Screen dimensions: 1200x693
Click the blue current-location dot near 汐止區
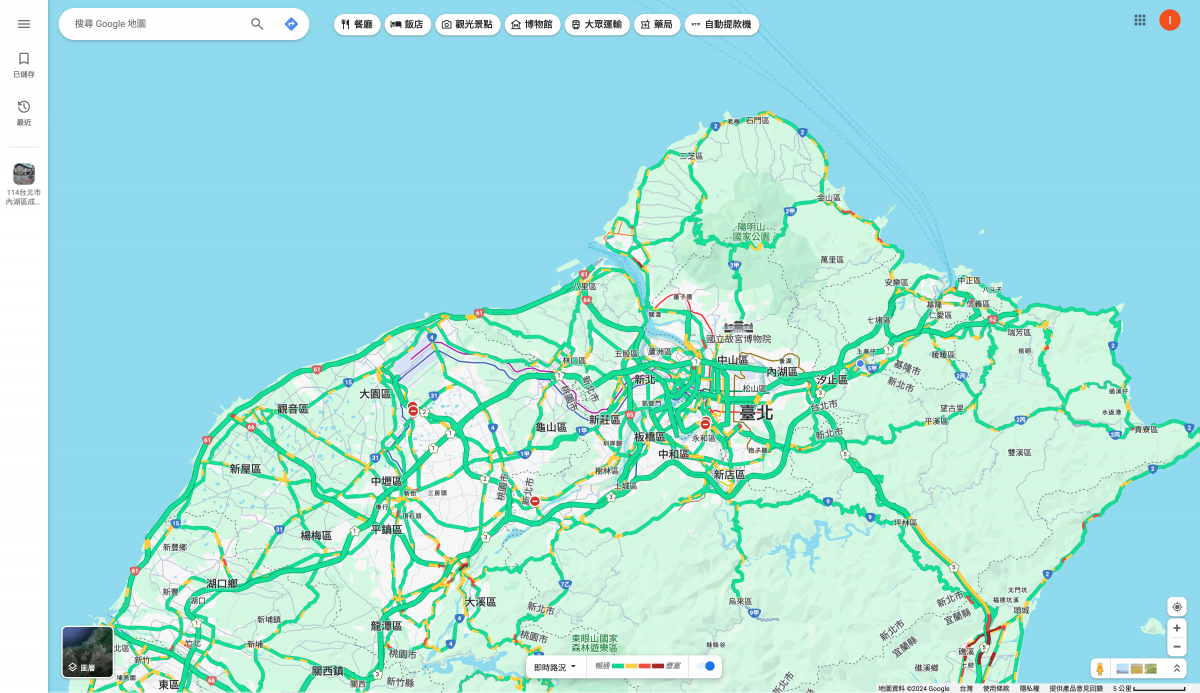tap(859, 363)
